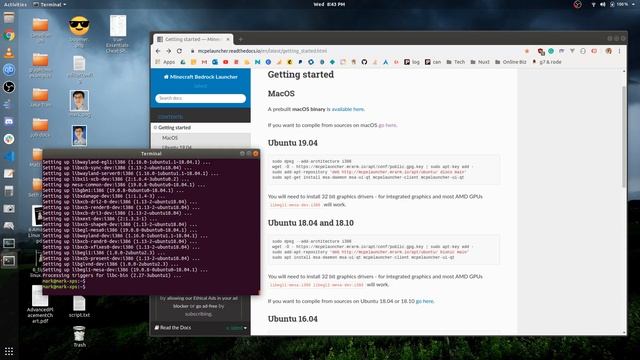Open the clock calendar in top bar
Image resolution: width=640 pixels, height=360 pixels.
[x=329, y=4]
